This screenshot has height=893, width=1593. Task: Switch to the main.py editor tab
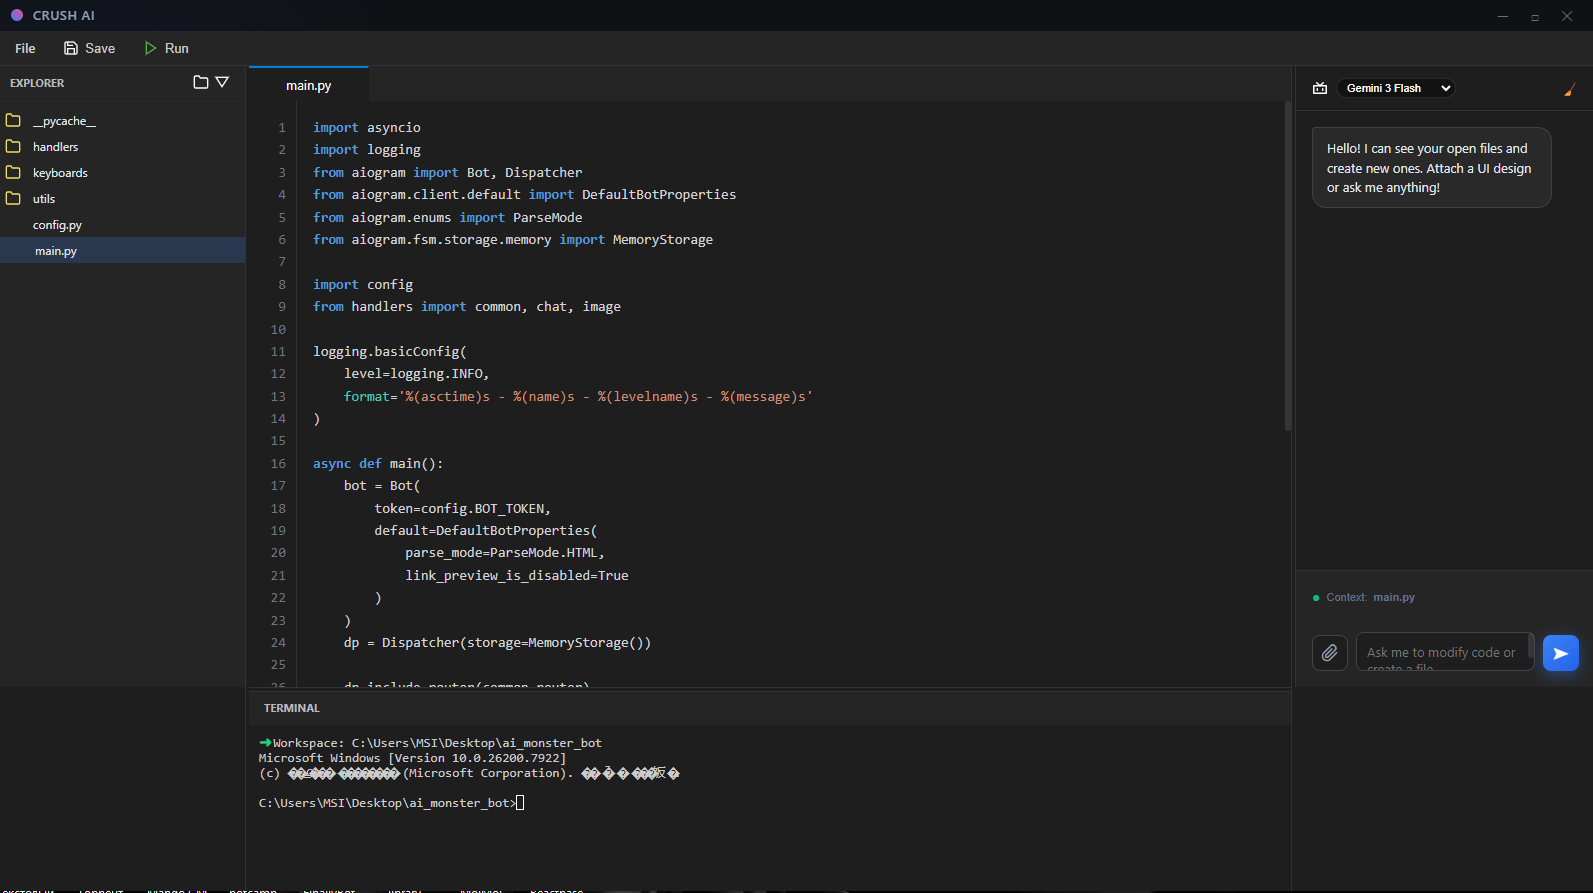tap(308, 85)
